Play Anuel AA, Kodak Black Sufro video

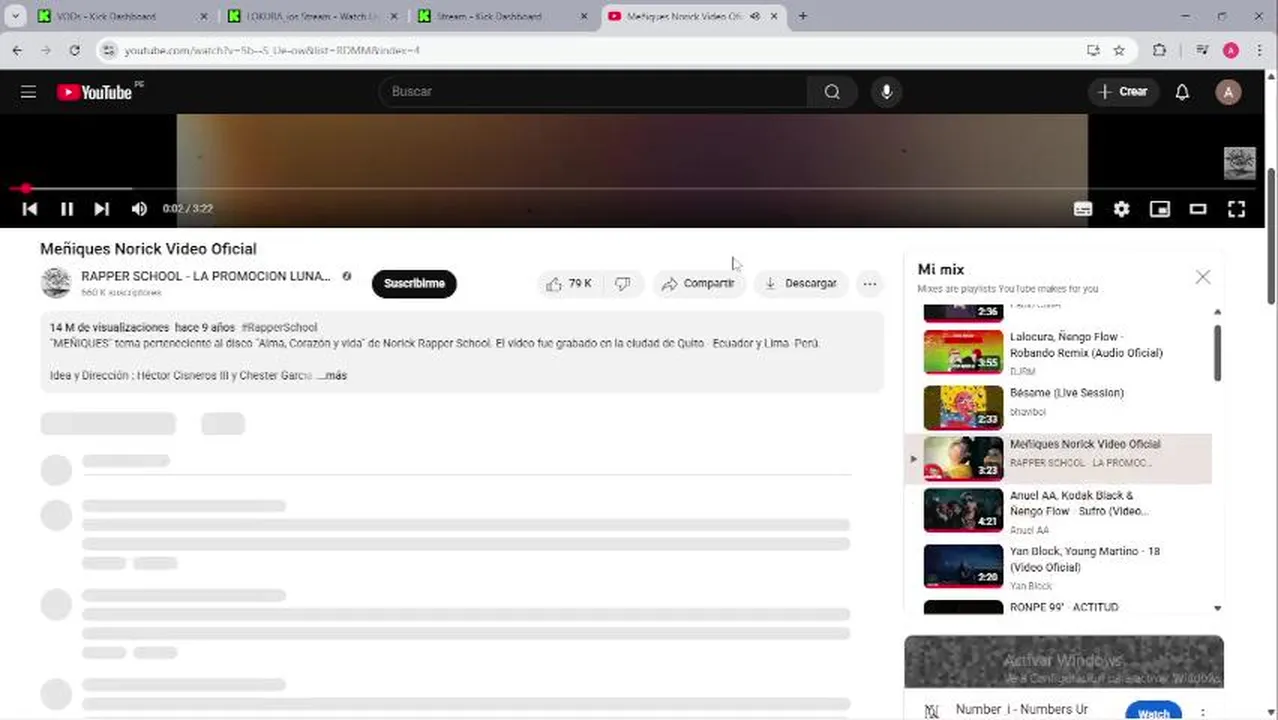coord(1058,511)
